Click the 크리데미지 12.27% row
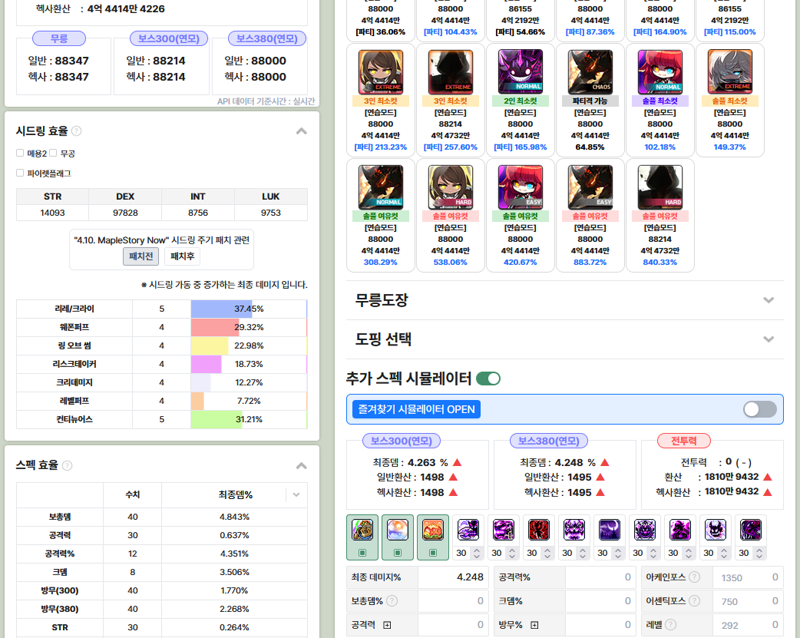 (162, 382)
